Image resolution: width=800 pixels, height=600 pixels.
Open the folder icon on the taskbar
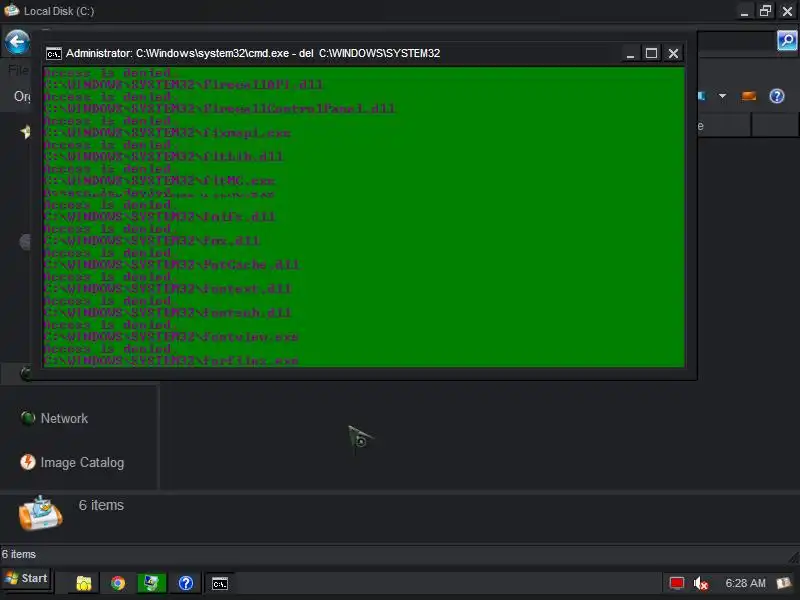point(84,583)
